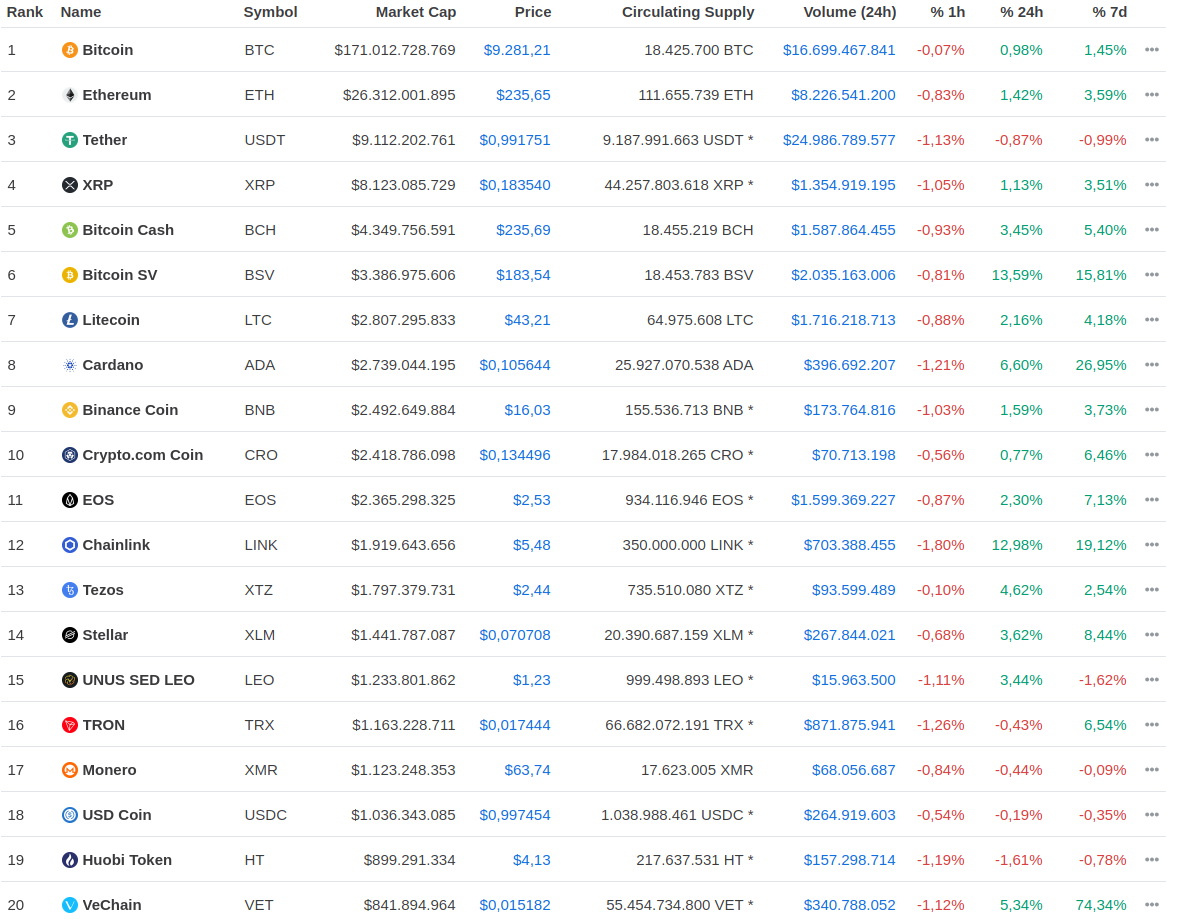Screen dimensions: 1183x923
Task: Open the more-options dots for Litecoin row
Action: pos(1151,320)
